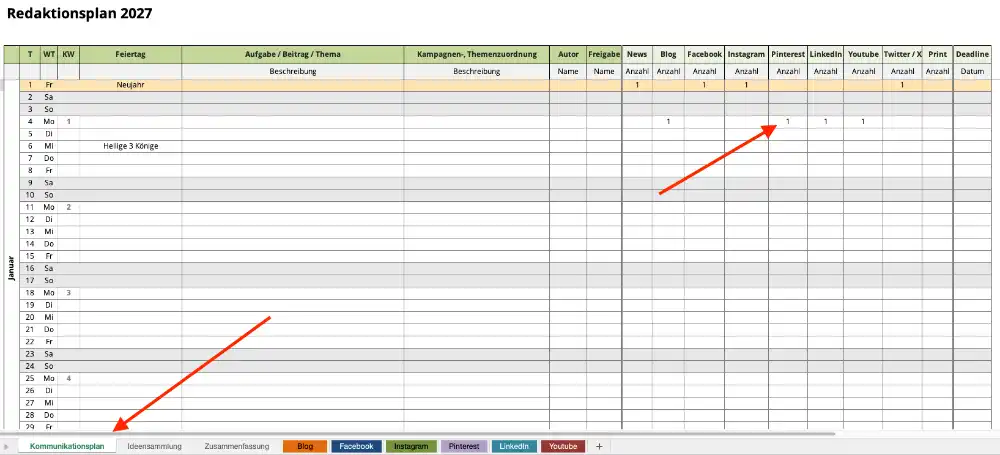This screenshot has height=455, width=1000.
Task: Open the red Youtube sheet tab
Action: tap(563, 446)
